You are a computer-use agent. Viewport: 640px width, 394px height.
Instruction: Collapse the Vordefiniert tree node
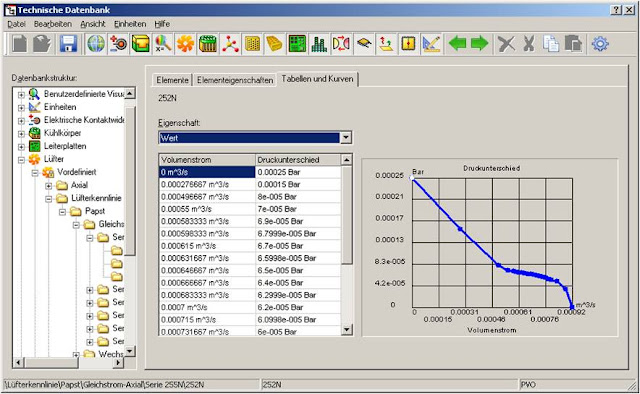click(35, 173)
